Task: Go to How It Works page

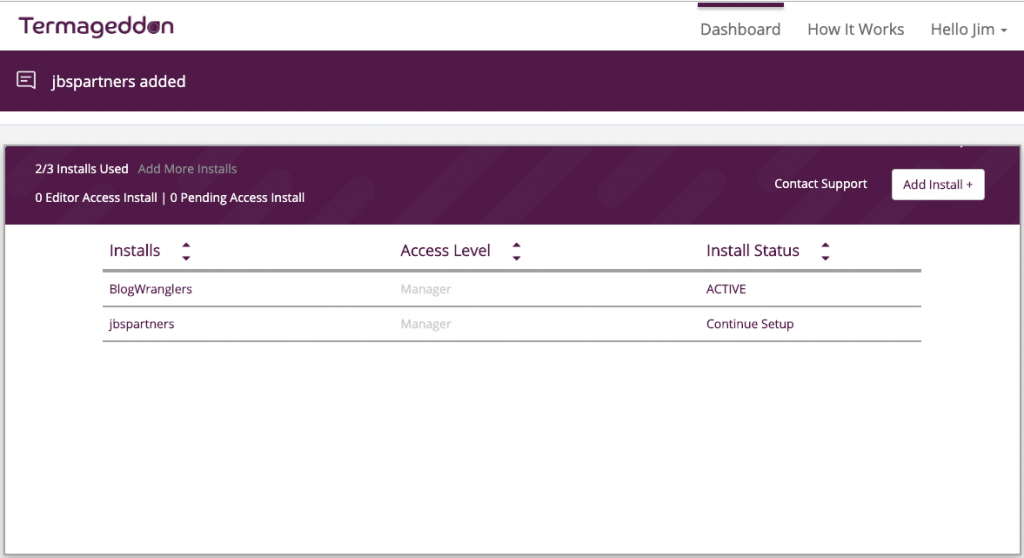Action: [x=856, y=29]
